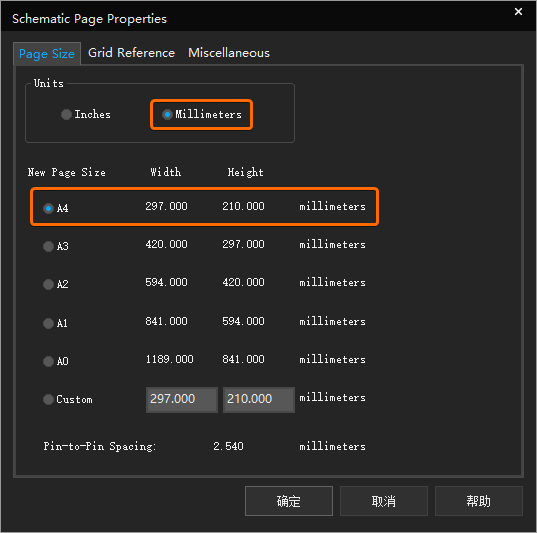Screen dimensions: 537x533
Task: Confirm with the 确定 button
Action: tap(289, 501)
